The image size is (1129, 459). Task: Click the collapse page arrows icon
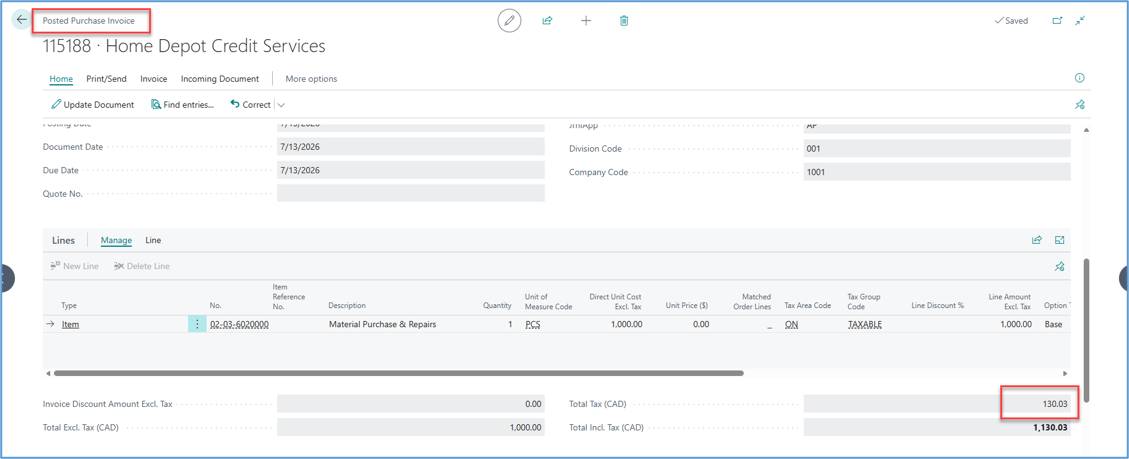tap(1079, 21)
